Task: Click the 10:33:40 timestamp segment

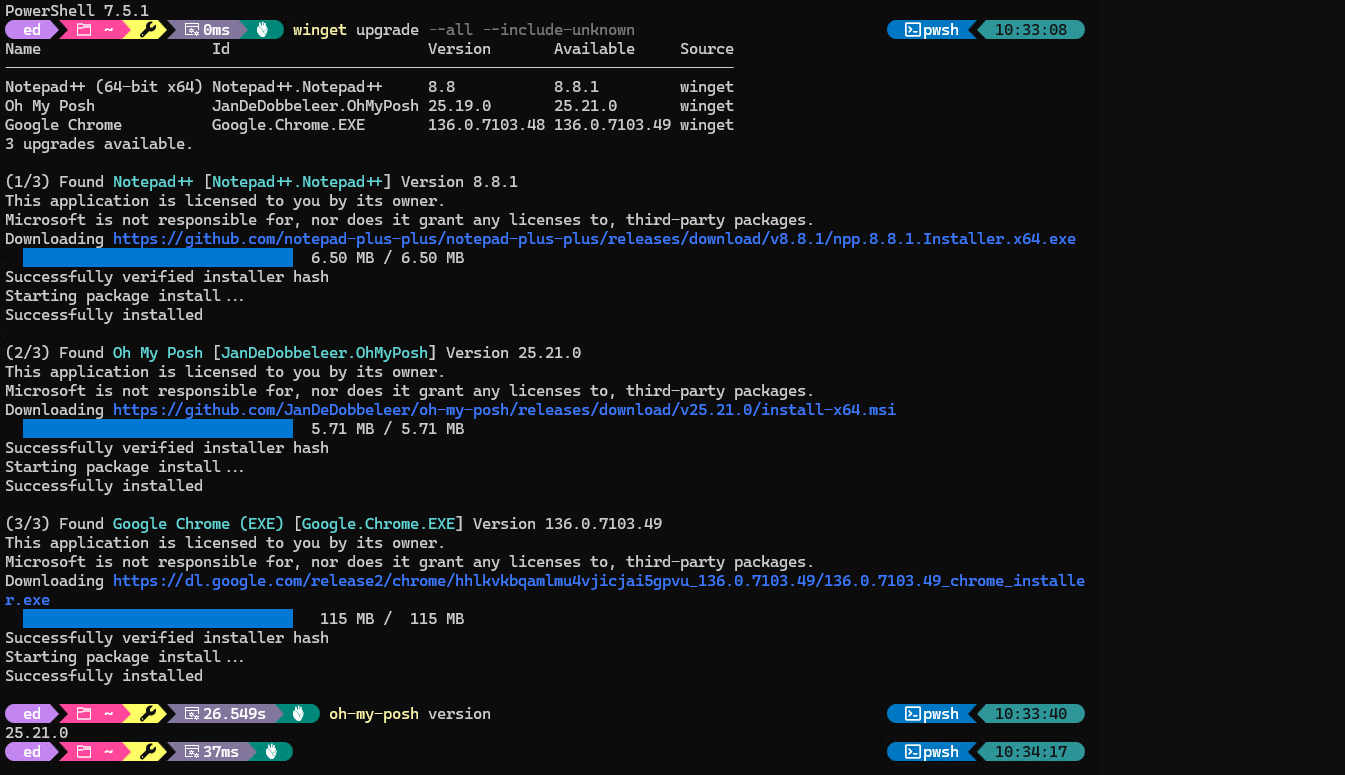Action: pos(1030,714)
